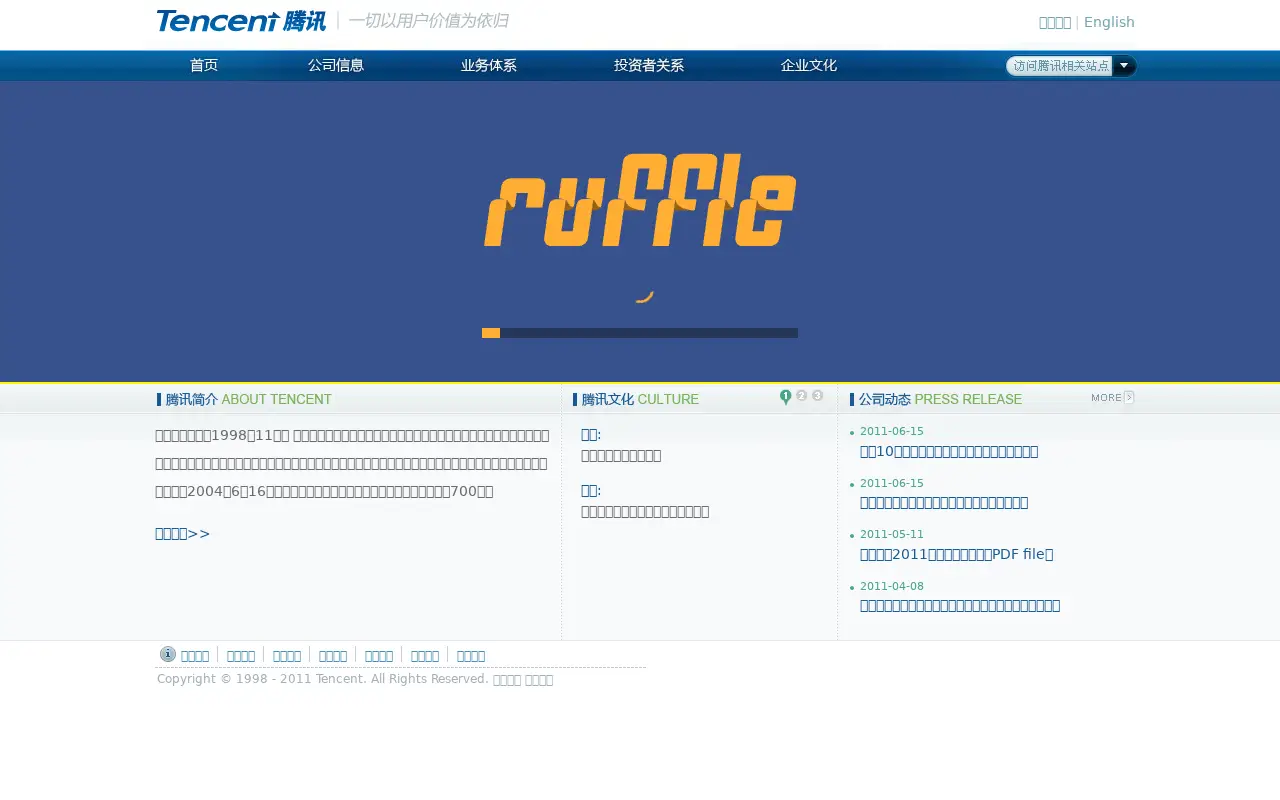Viewport: 1280px width, 800px height.
Task: Open the 企业文化 menu item
Action: tap(809, 65)
